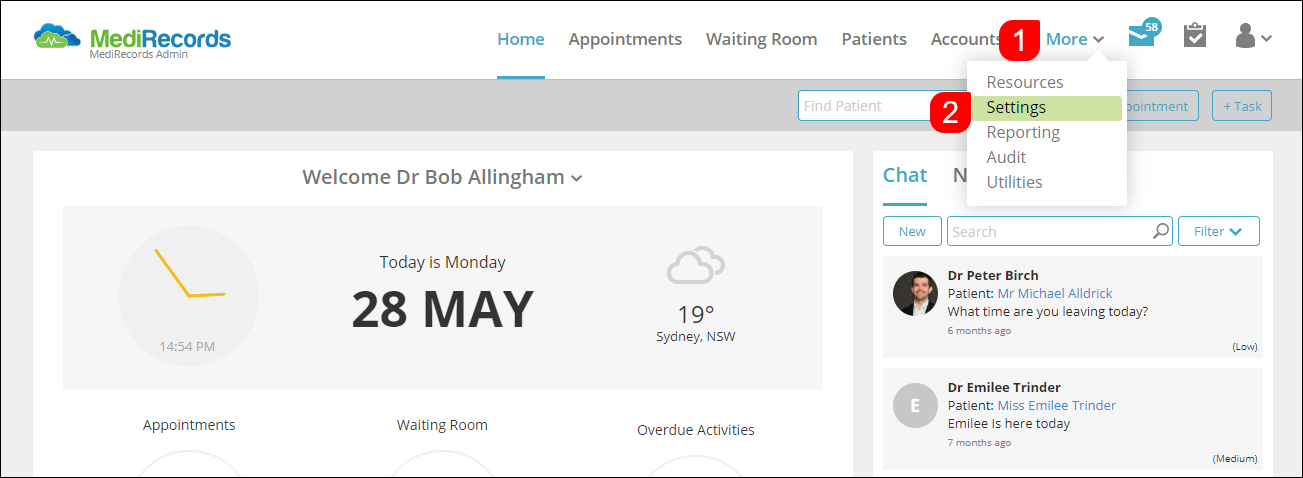Switch to the Waiting Room tab
The height and width of the screenshot is (478, 1303).
coord(761,39)
